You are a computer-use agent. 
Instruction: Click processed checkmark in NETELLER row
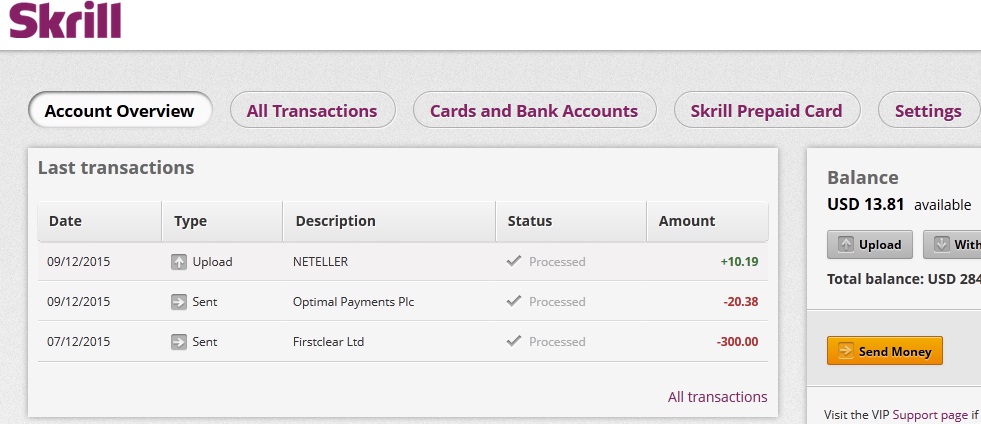click(x=514, y=261)
